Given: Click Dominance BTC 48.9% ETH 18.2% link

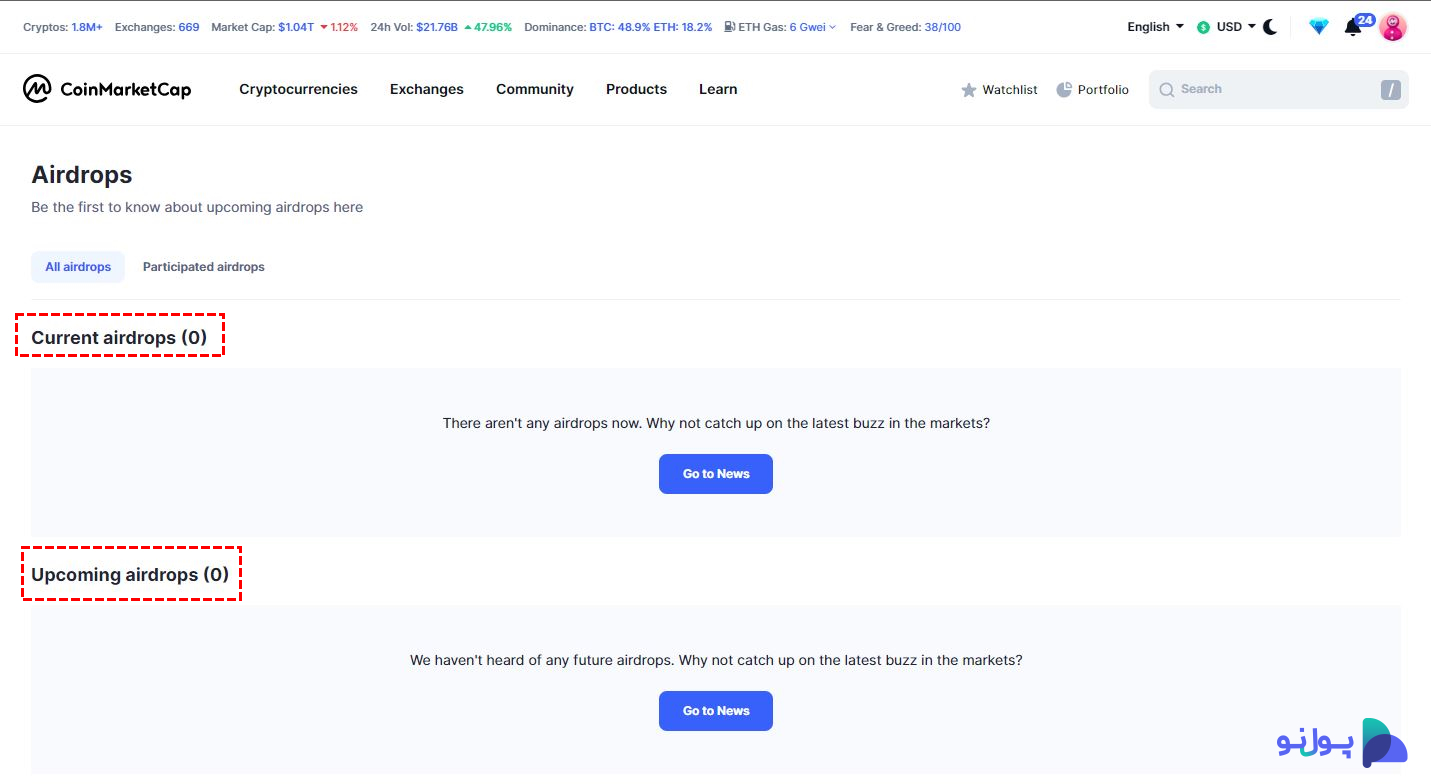Looking at the screenshot, I should point(651,27).
